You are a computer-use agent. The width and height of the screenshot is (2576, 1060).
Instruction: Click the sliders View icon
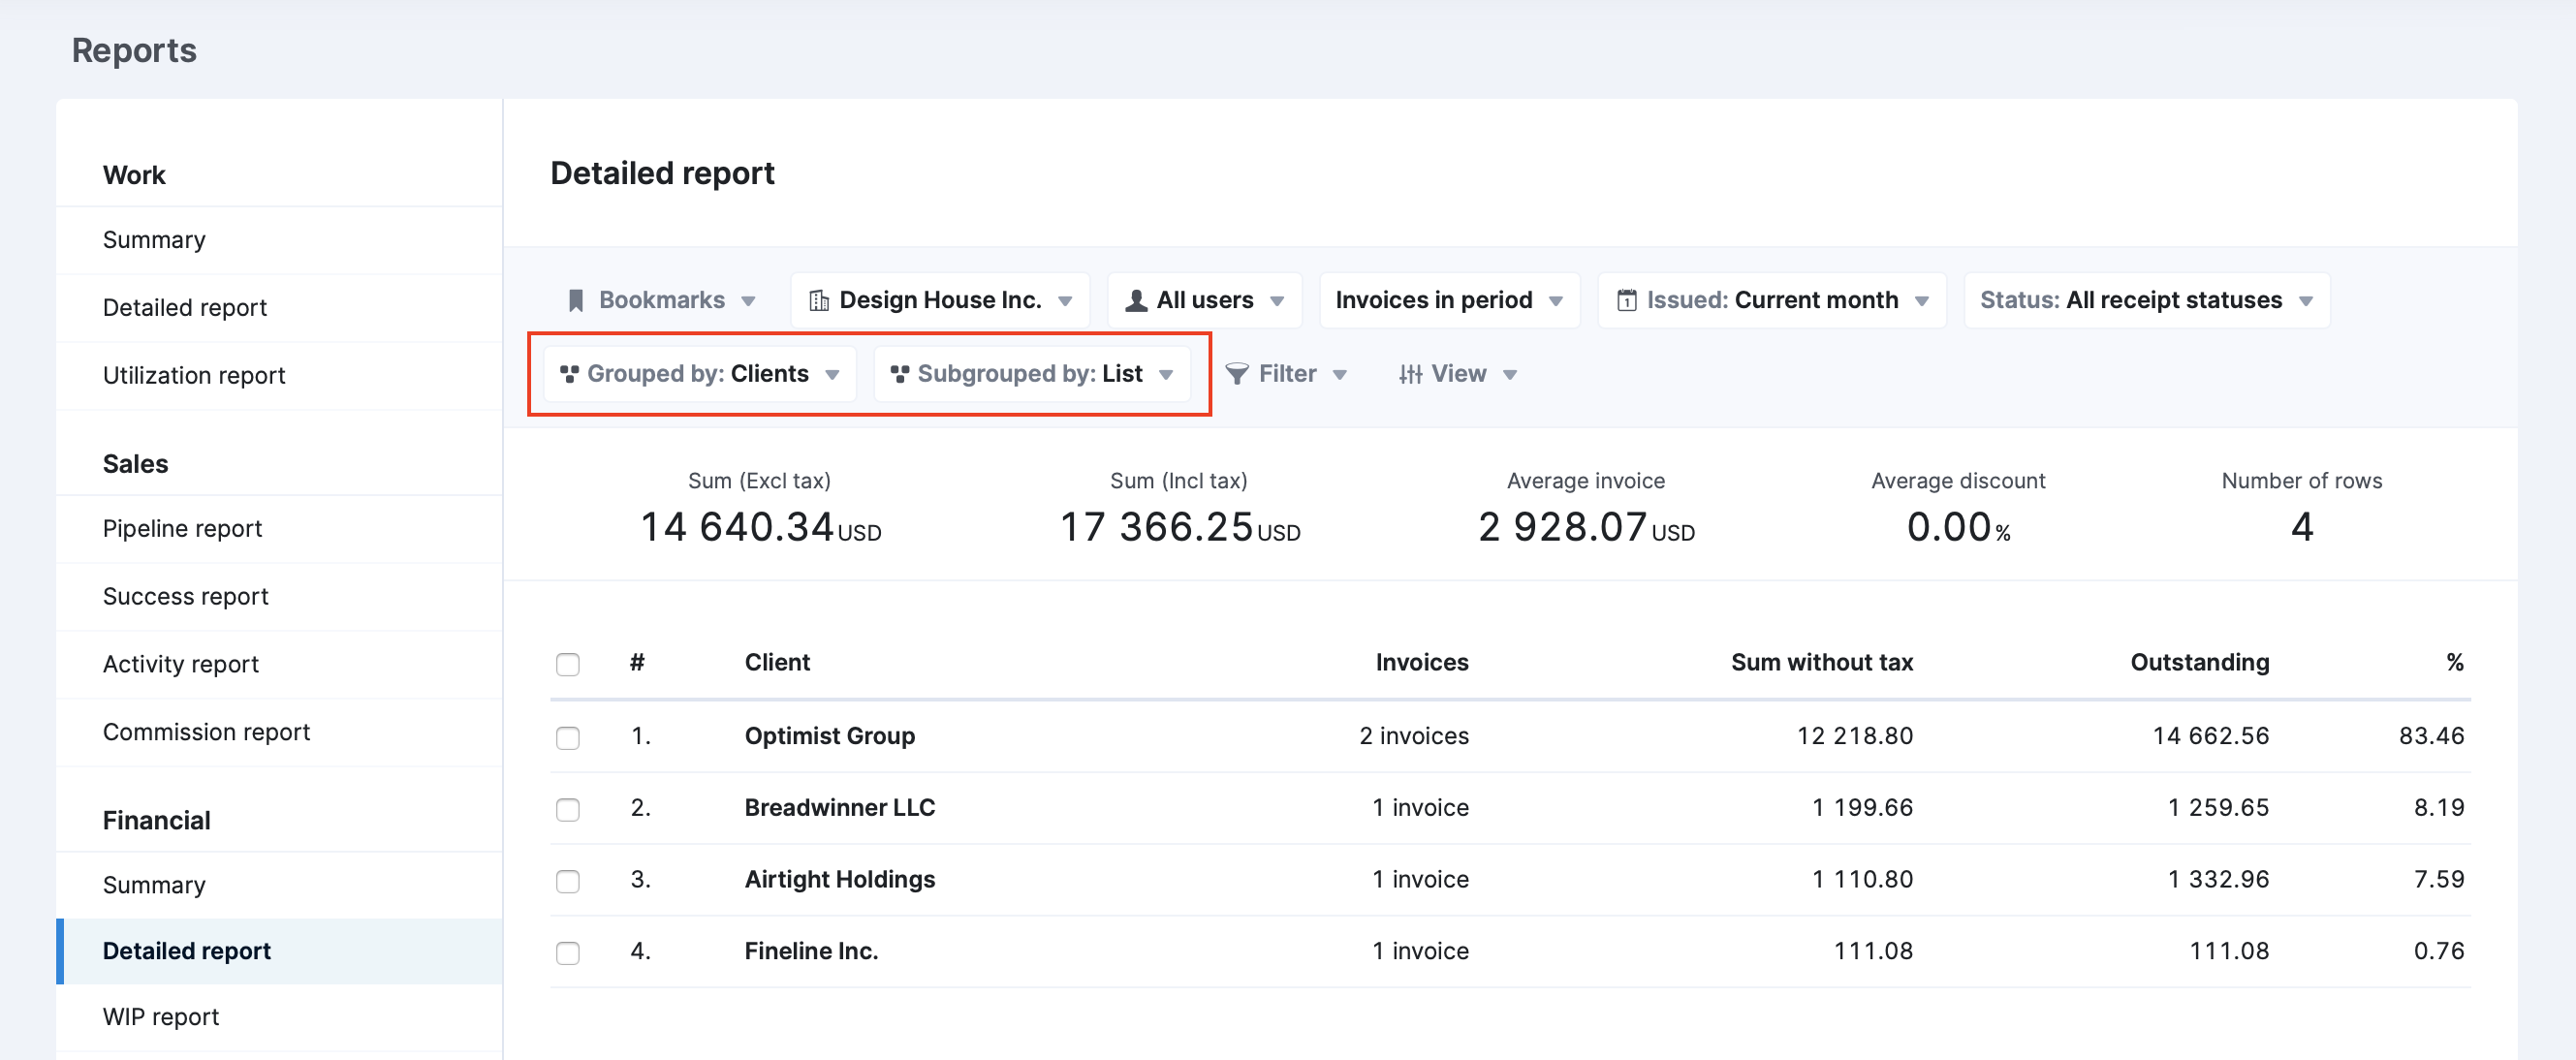click(x=1410, y=374)
